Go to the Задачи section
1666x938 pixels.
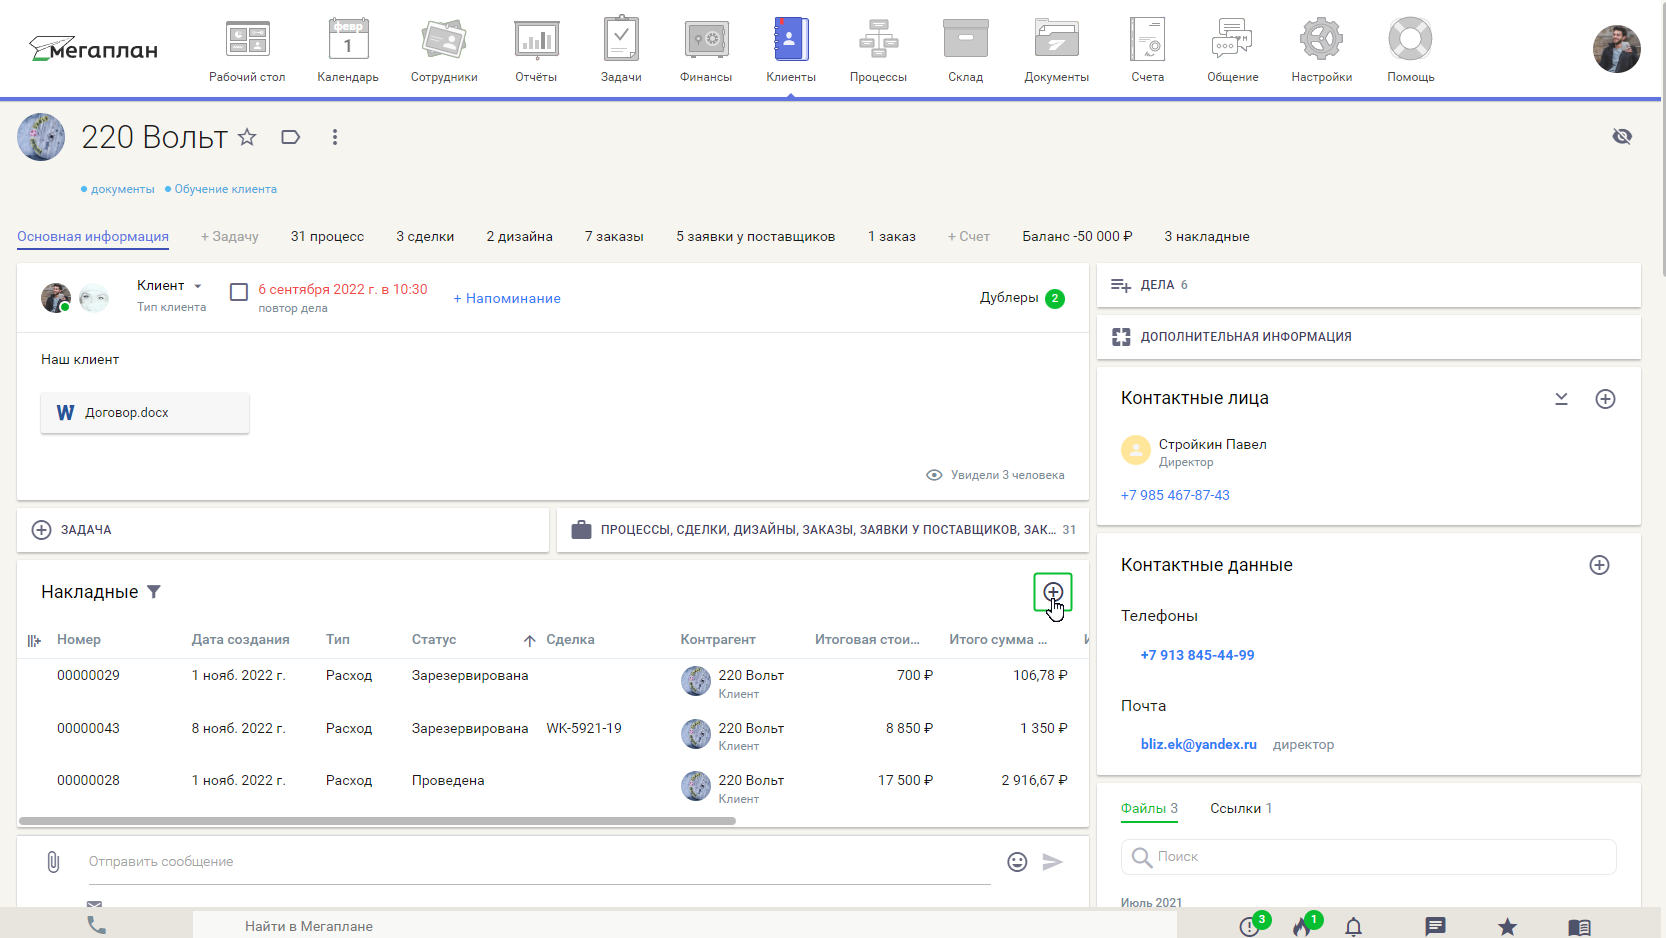[621, 50]
